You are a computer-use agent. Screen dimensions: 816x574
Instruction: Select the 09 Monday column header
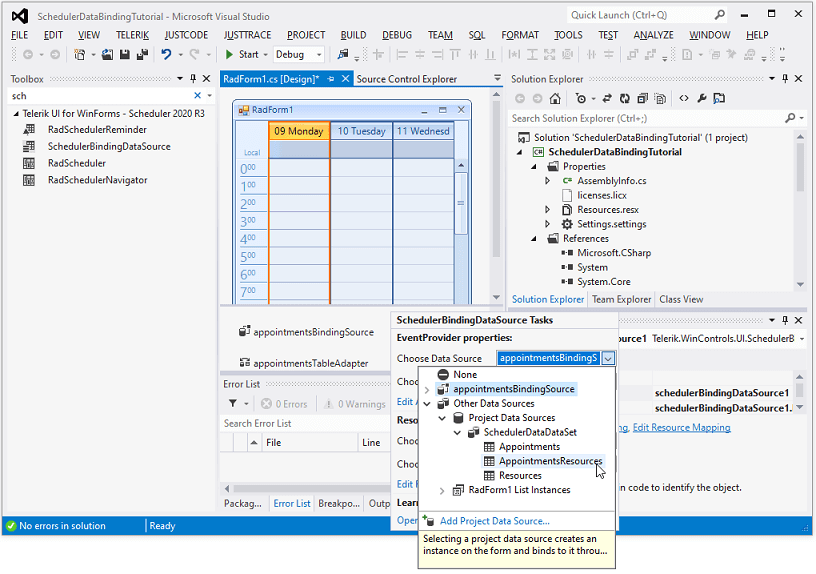[x=299, y=131]
